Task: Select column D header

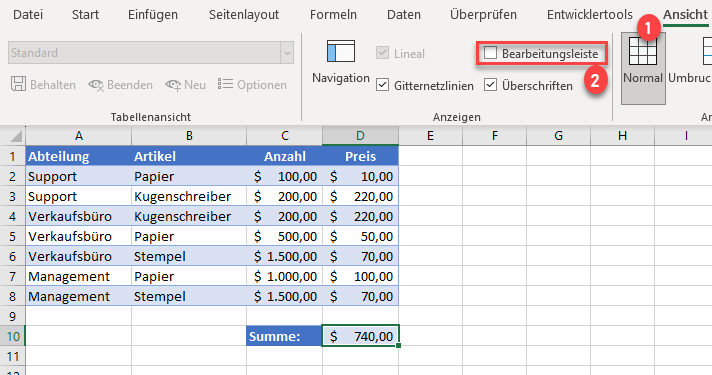Action: click(x=361, y=136)
